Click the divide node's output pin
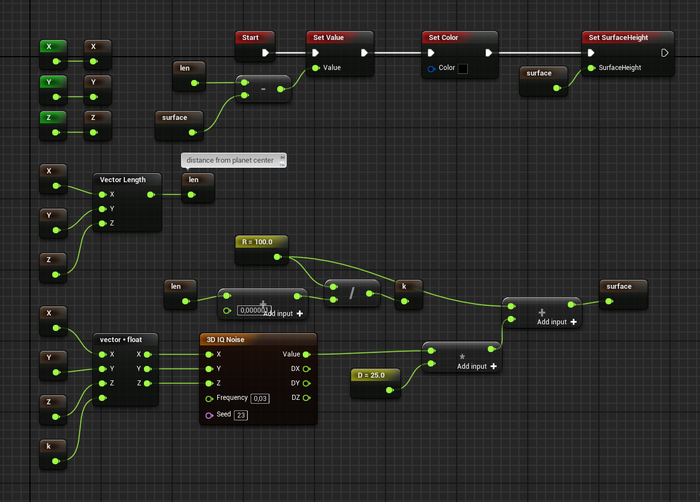Viewport: 700px width, 502px height. [369, 293]
